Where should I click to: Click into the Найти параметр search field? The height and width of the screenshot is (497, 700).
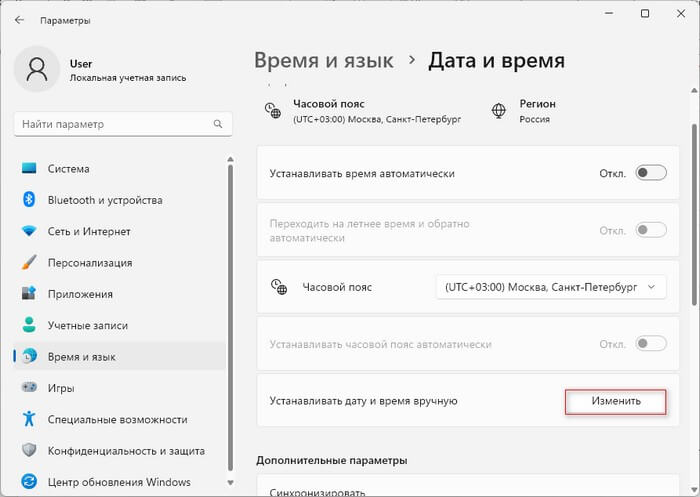[x=123, y=124]
